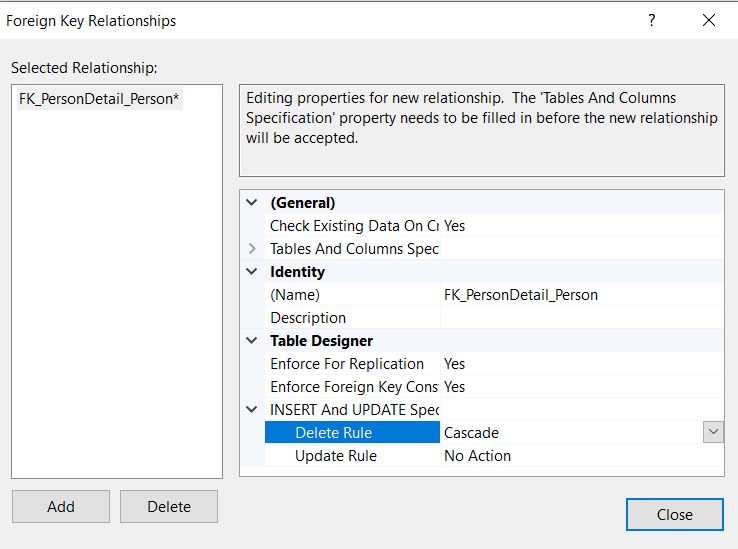Collapse the Identity category
738x549 pixels.
click(252, 272)
